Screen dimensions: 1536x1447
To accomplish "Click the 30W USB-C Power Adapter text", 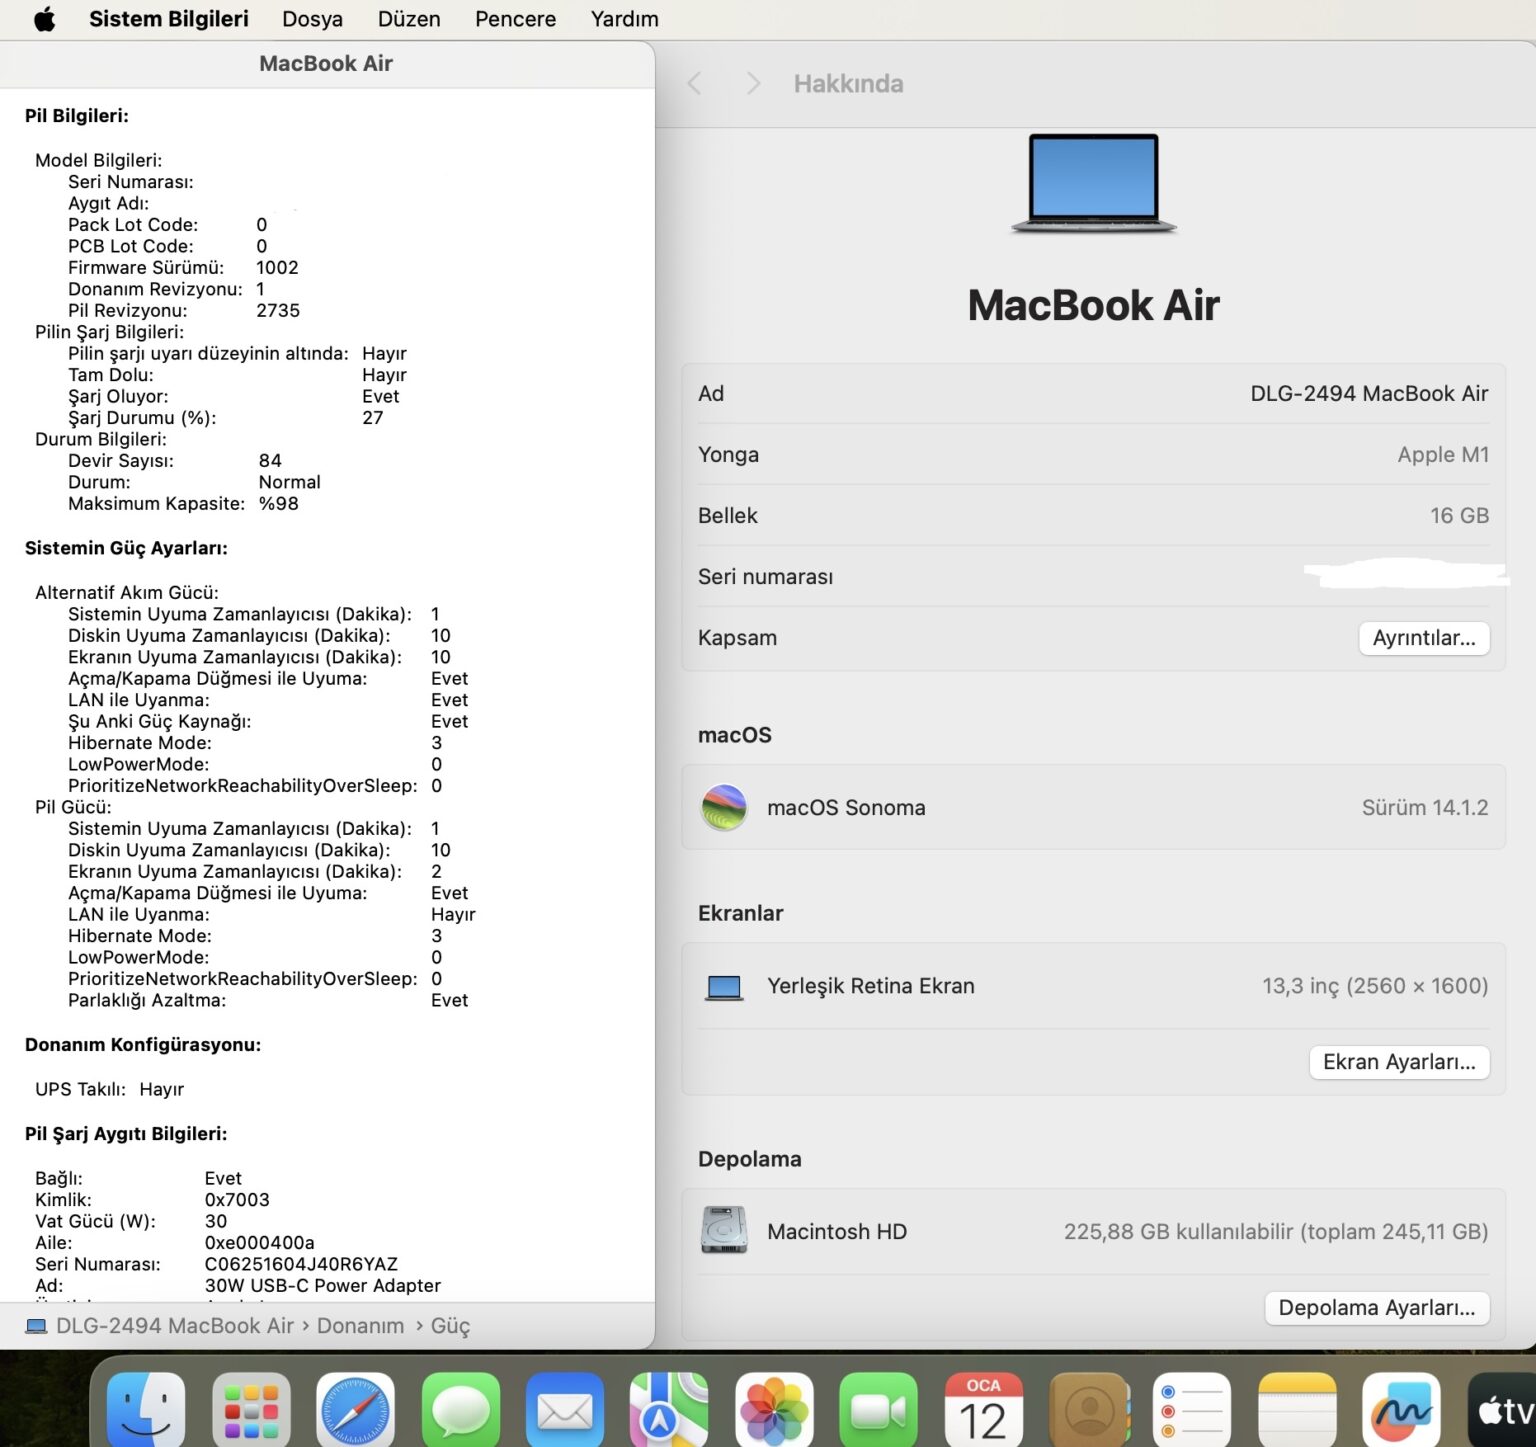I will [322, 1286].
